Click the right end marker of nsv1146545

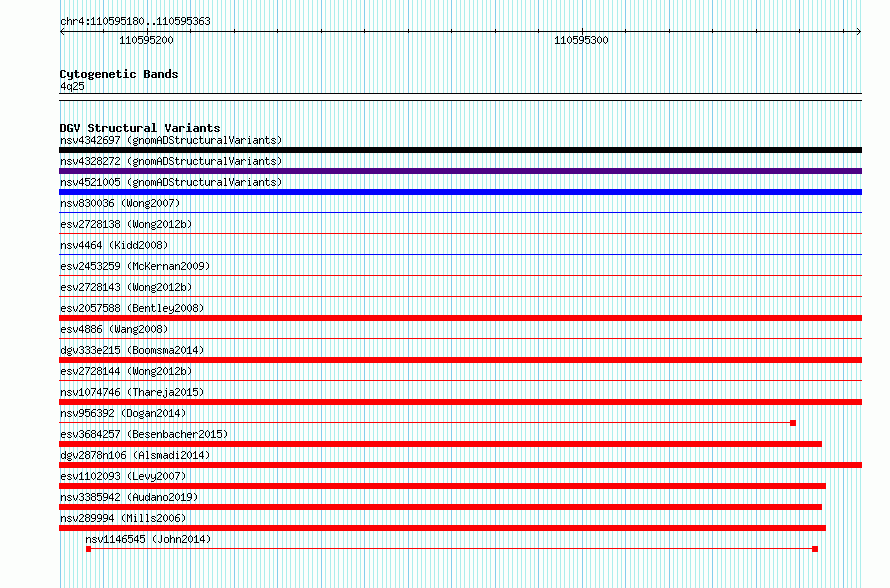(815, 549)
